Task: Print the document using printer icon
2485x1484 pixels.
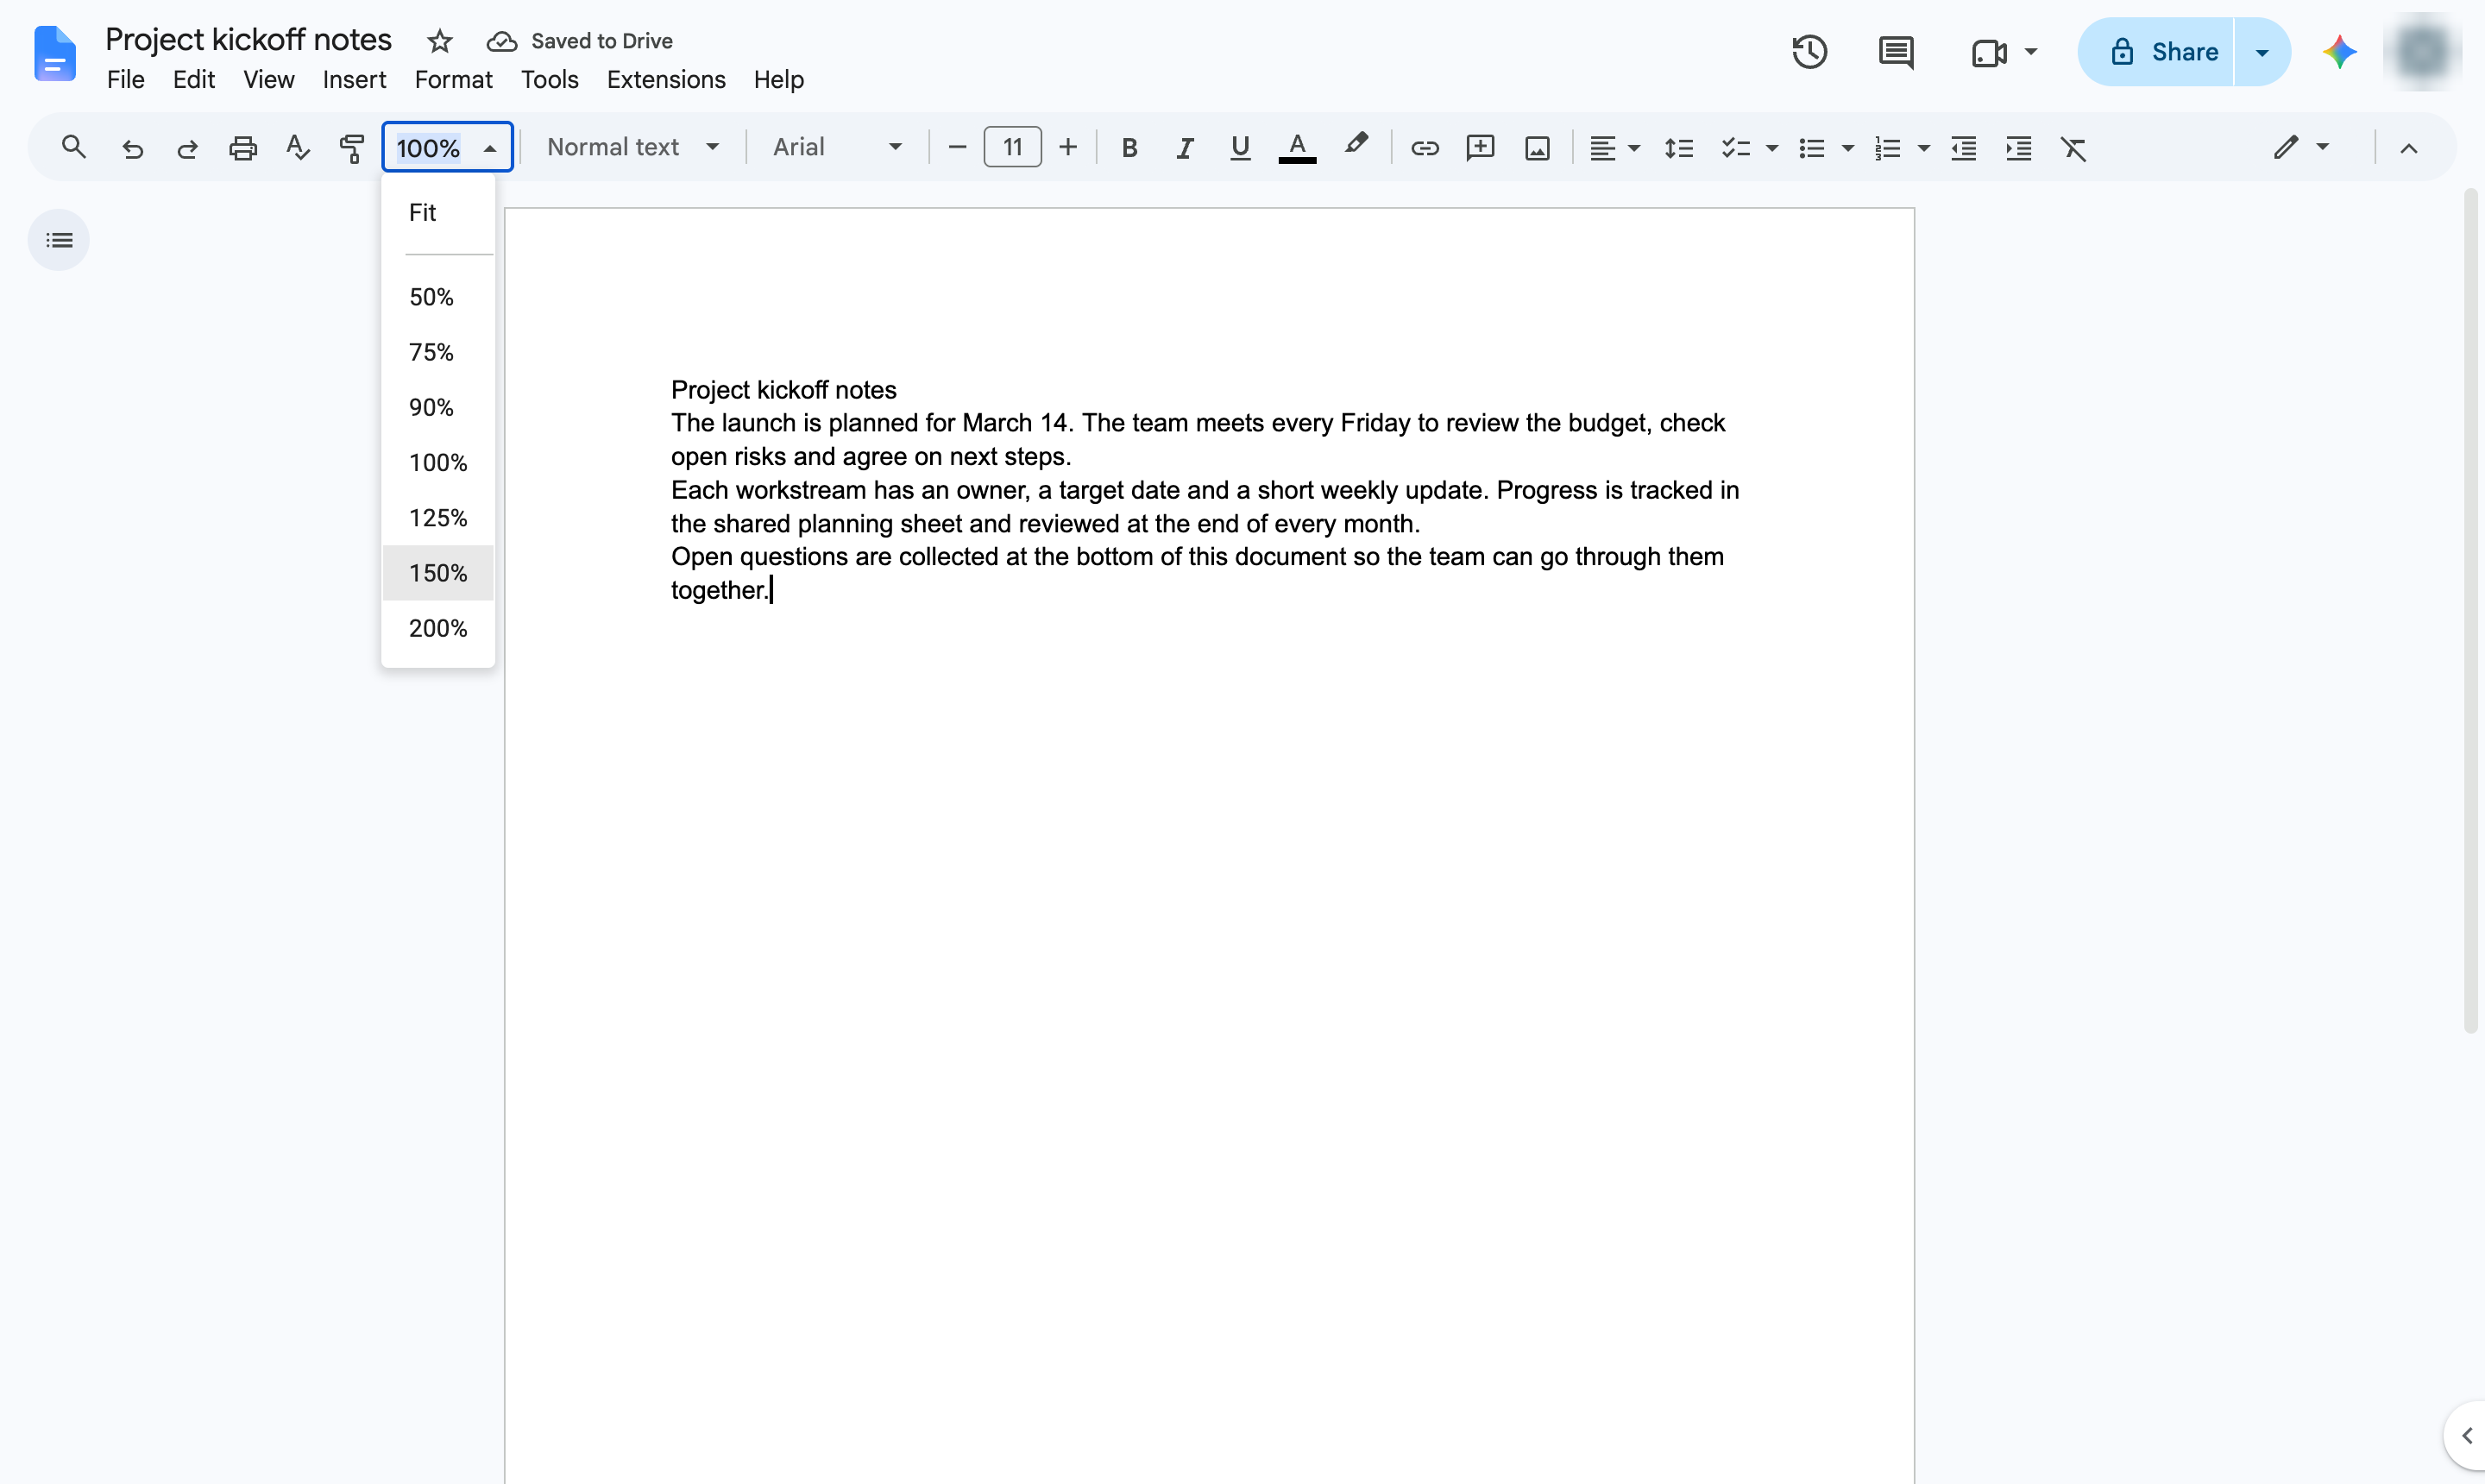Action: pos(243,148)
